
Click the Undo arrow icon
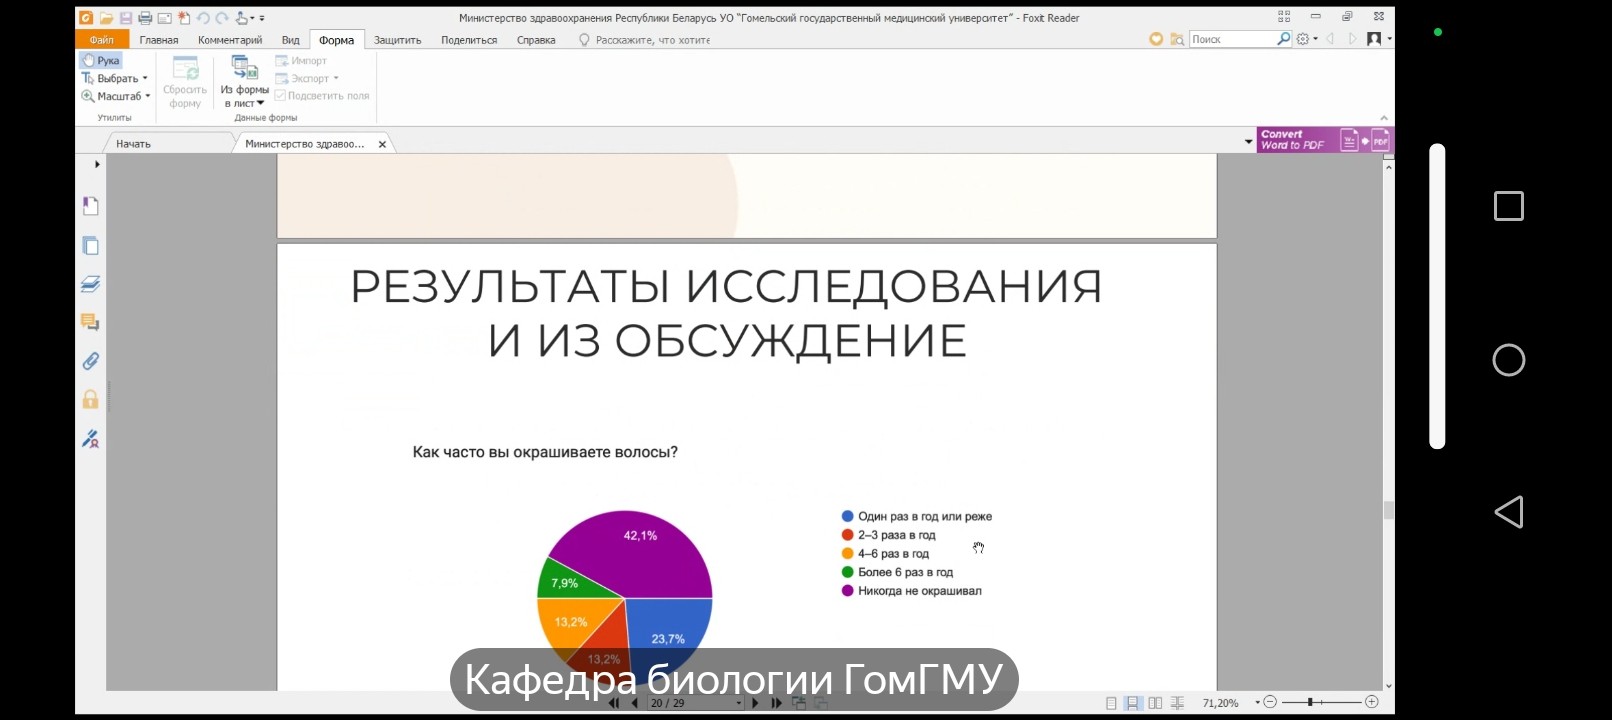203,18
